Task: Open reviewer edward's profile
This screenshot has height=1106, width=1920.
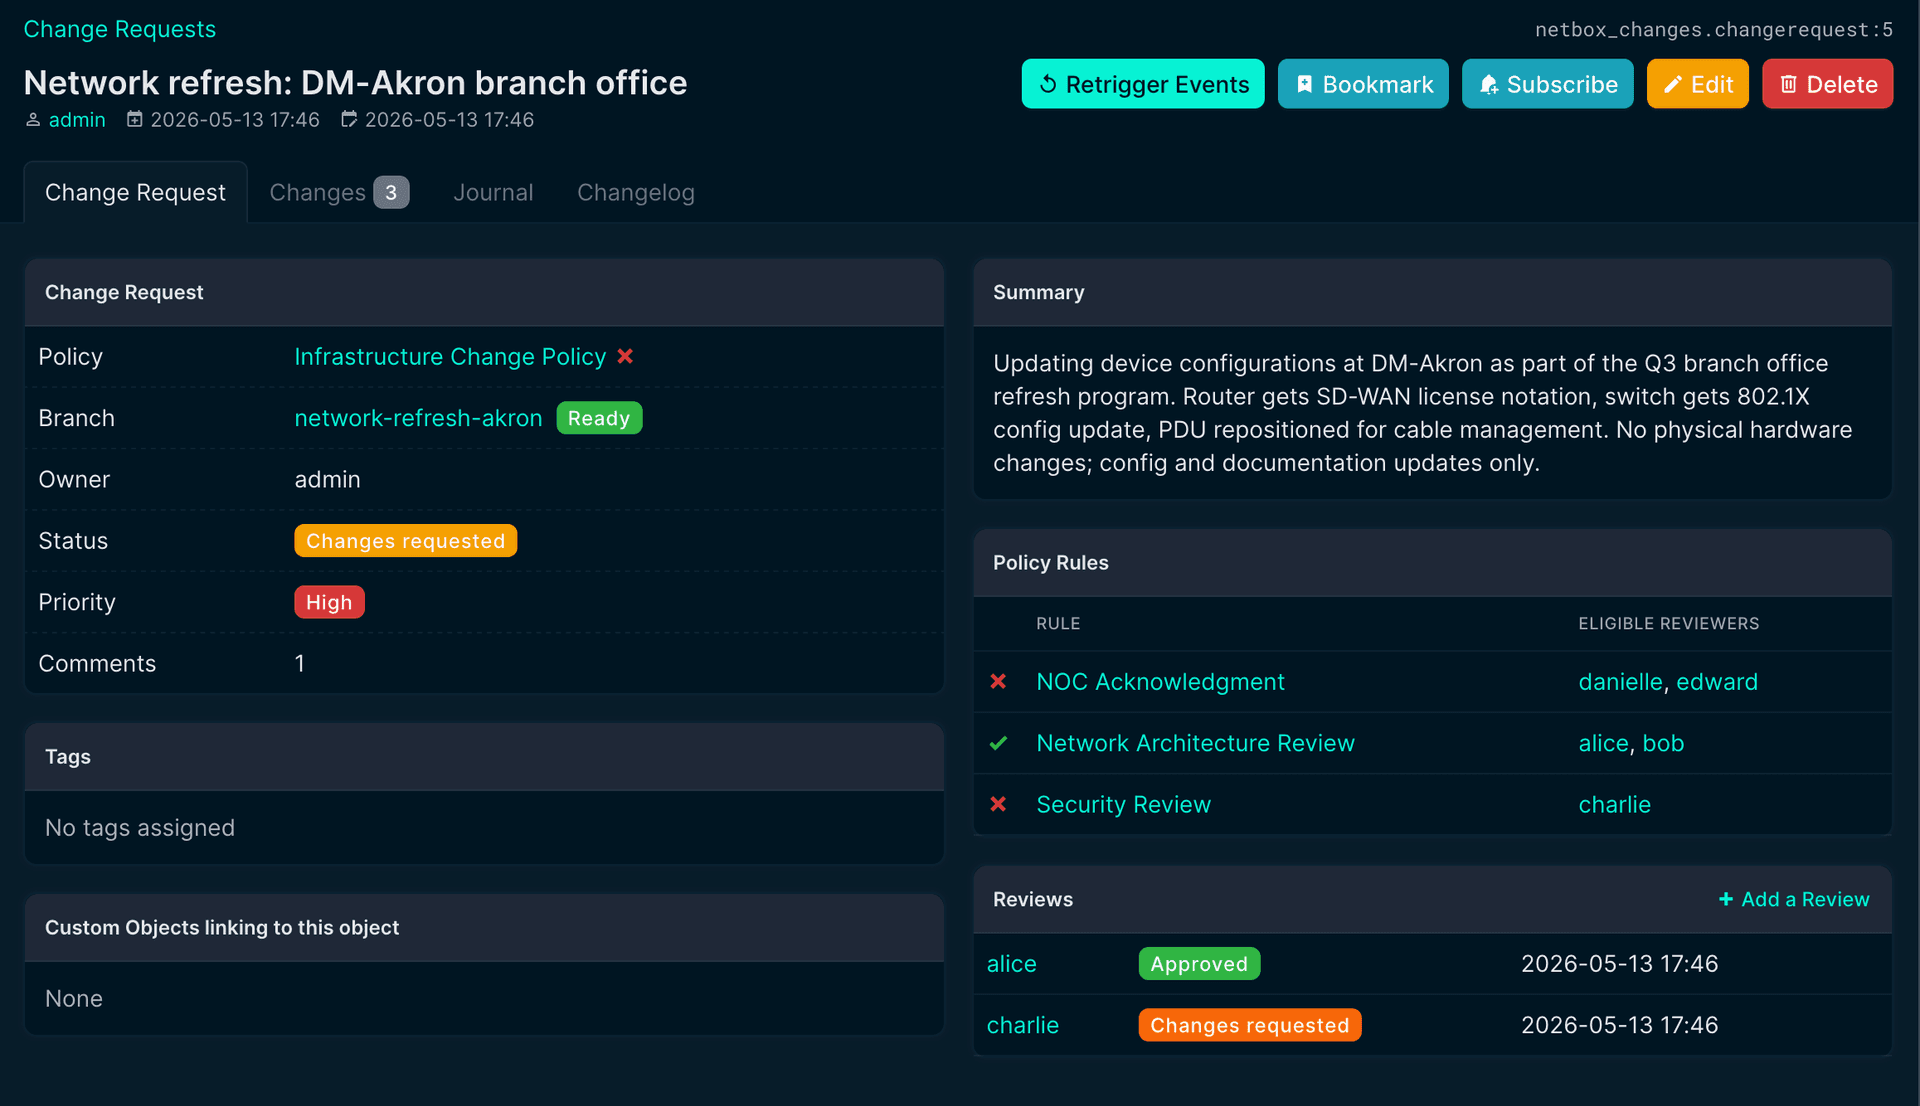Action: (1717, 682)
